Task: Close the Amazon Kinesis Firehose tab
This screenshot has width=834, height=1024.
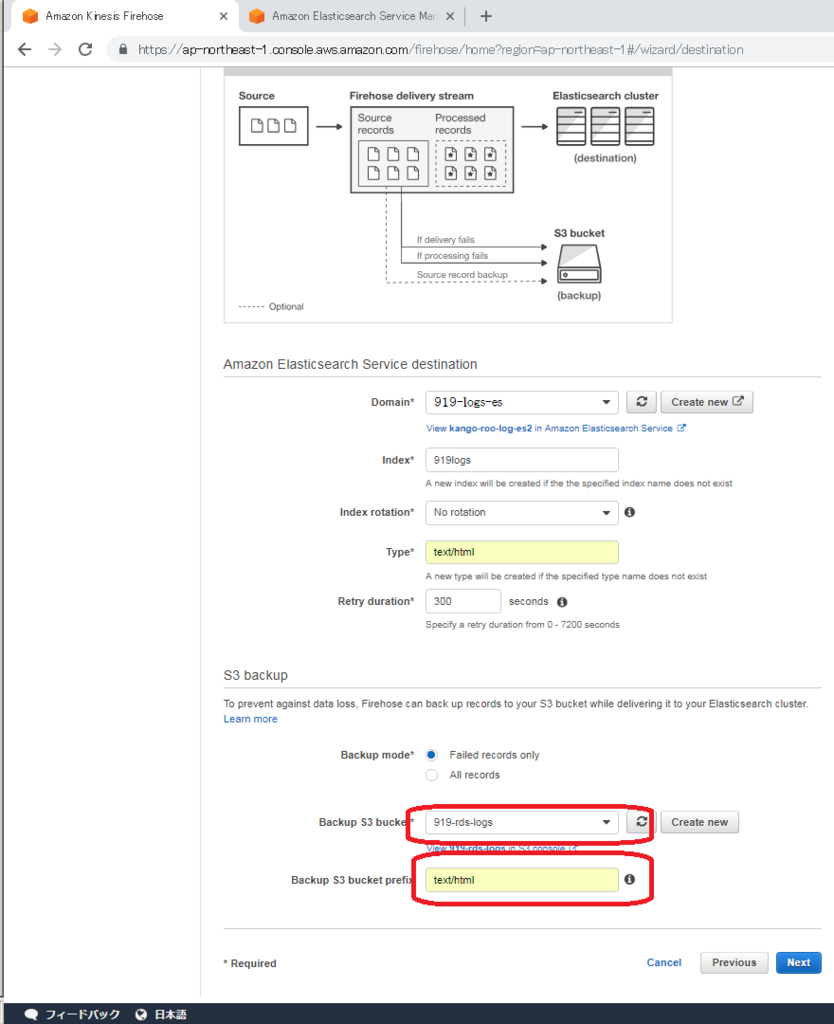Action: point(223,16)
